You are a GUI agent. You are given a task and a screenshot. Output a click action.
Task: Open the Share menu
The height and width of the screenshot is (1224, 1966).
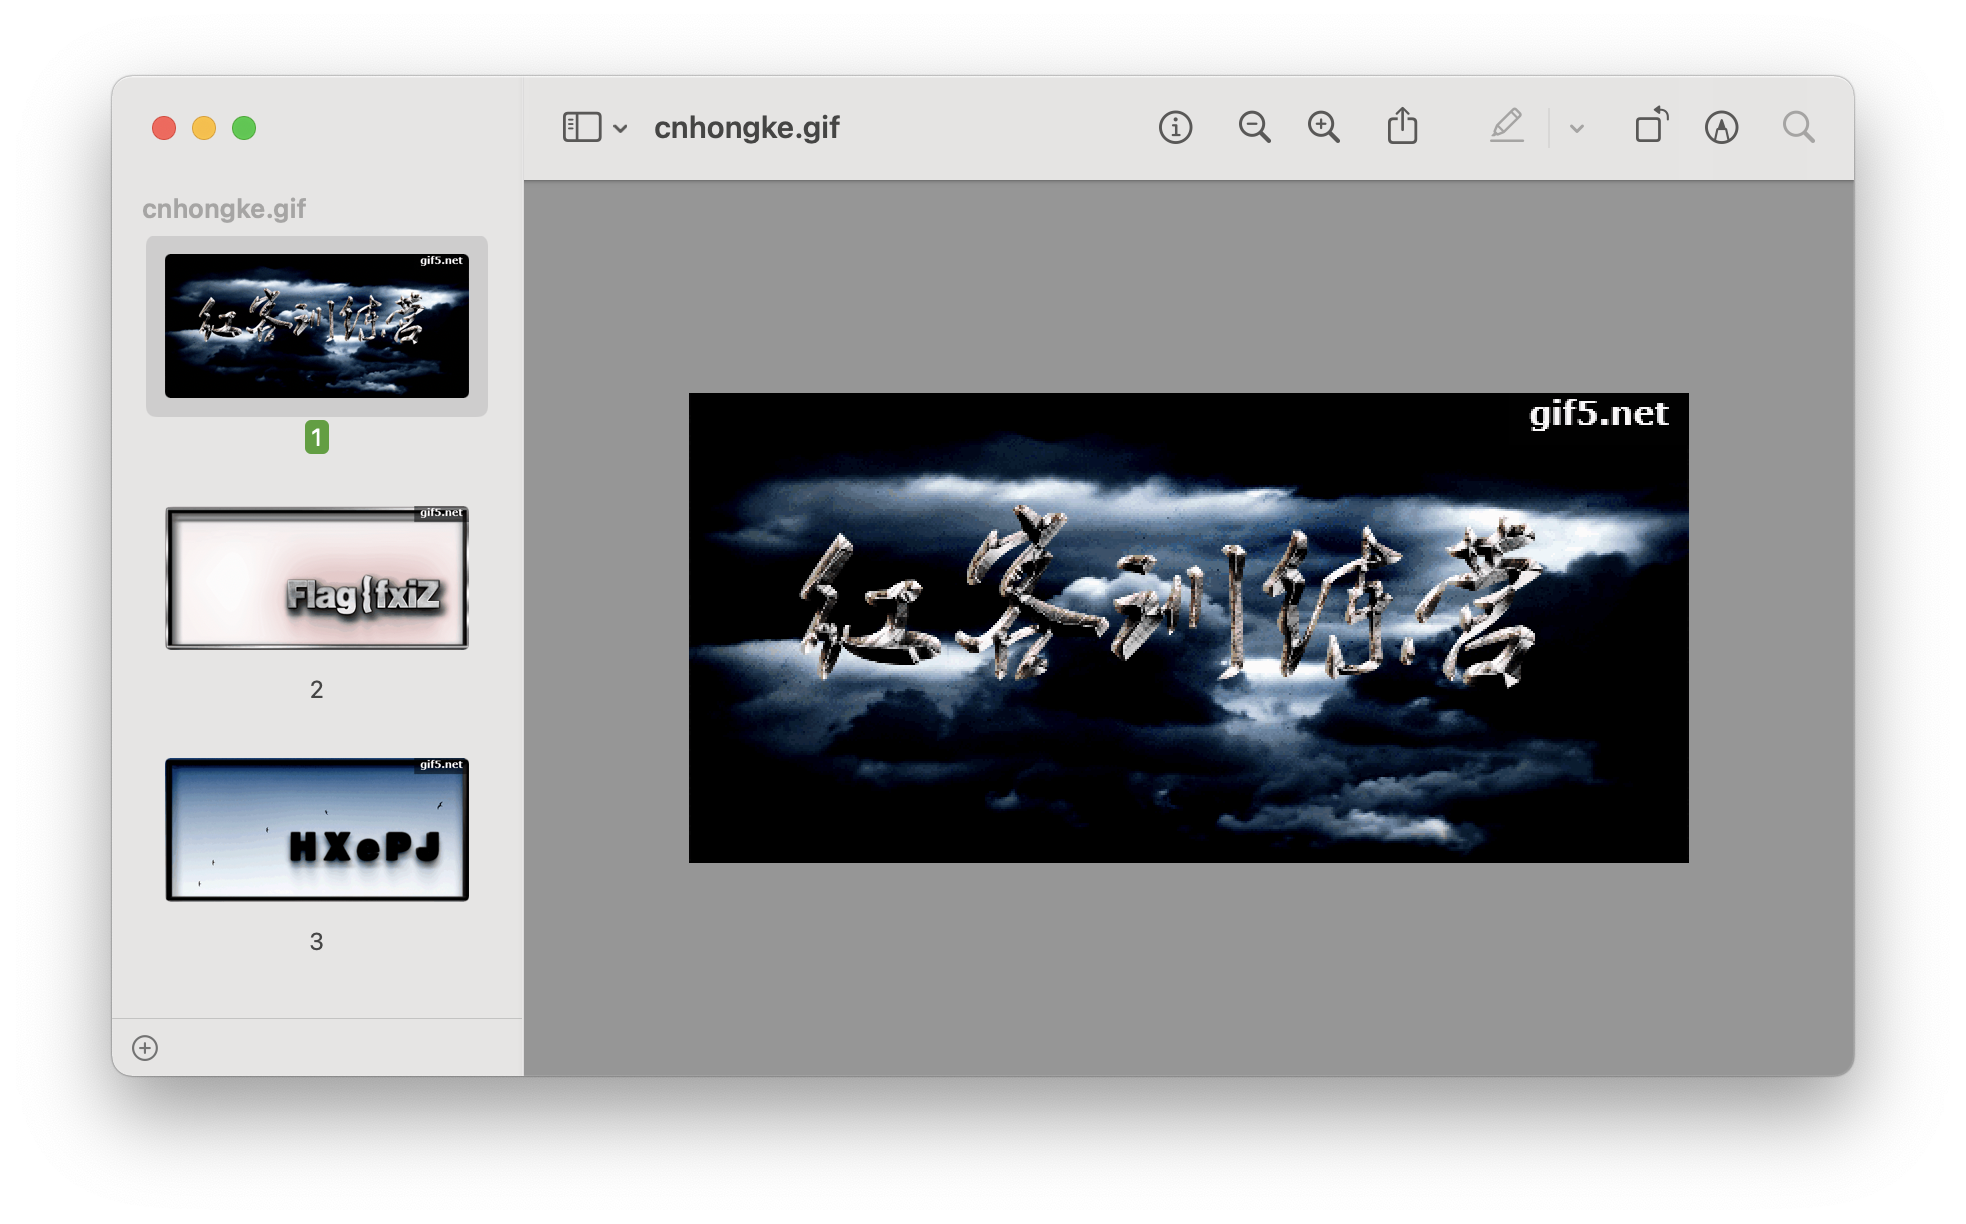(1402, 127)
